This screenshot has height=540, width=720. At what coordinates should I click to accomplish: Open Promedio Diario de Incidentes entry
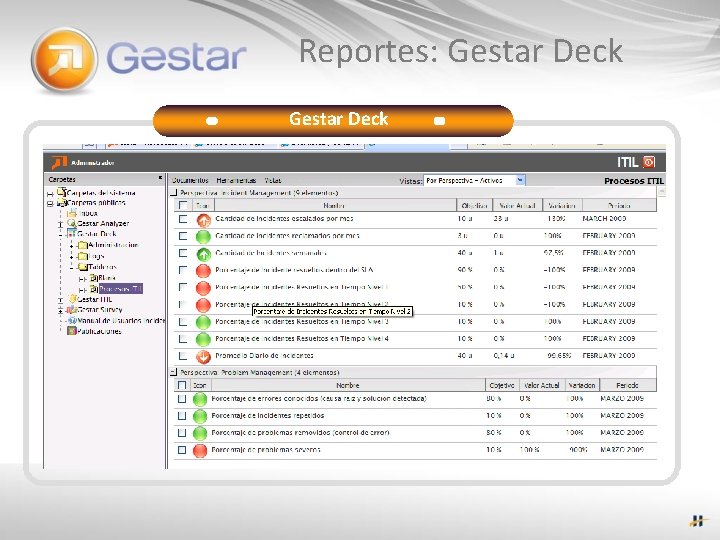(x=264, y=356)
